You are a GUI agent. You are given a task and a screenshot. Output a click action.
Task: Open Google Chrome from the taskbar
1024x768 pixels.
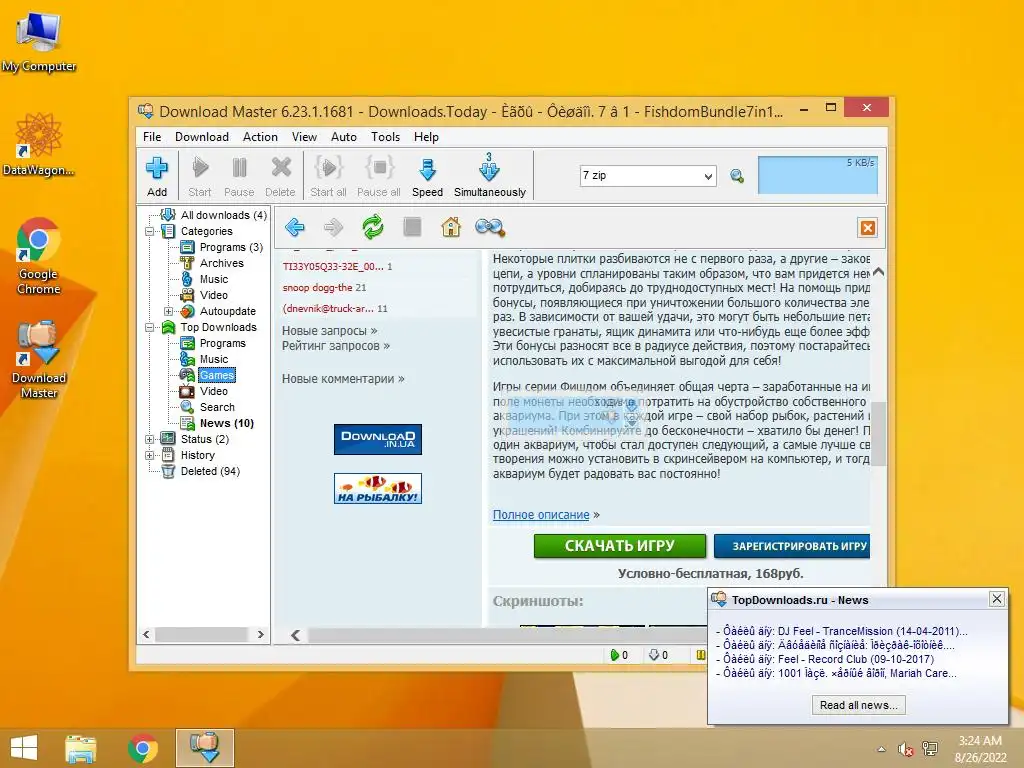(142, 748)
